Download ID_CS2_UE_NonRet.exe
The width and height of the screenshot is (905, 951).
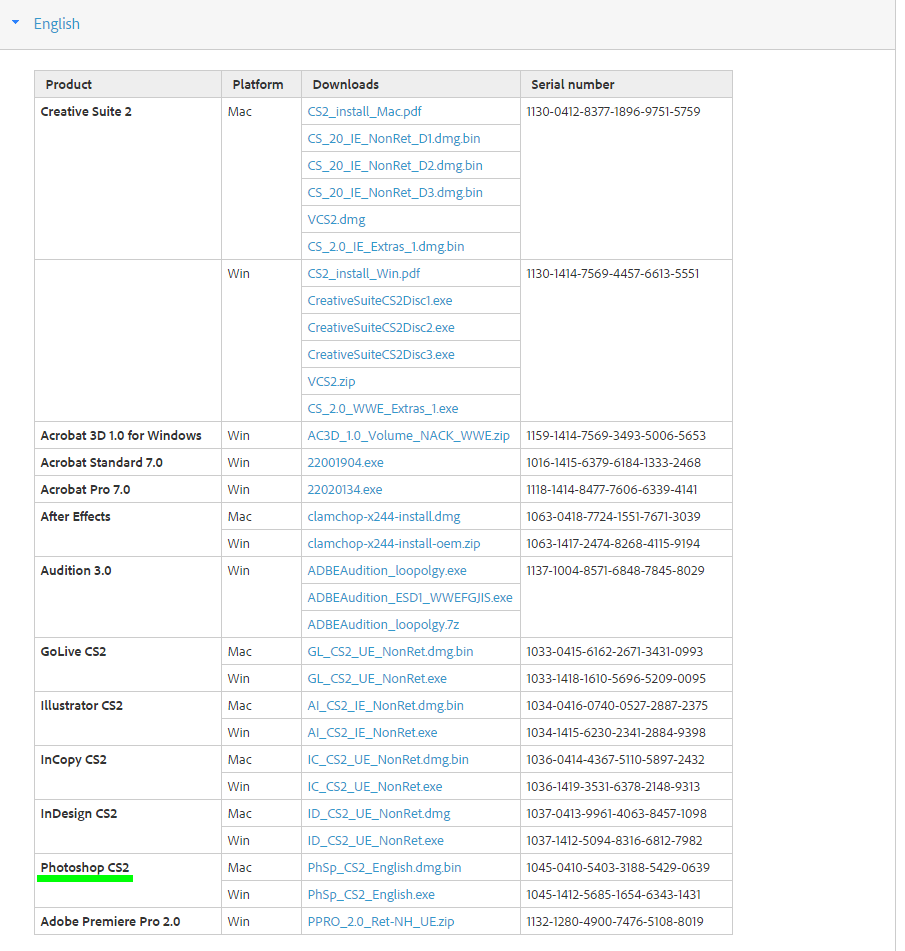tap(375, 841)
